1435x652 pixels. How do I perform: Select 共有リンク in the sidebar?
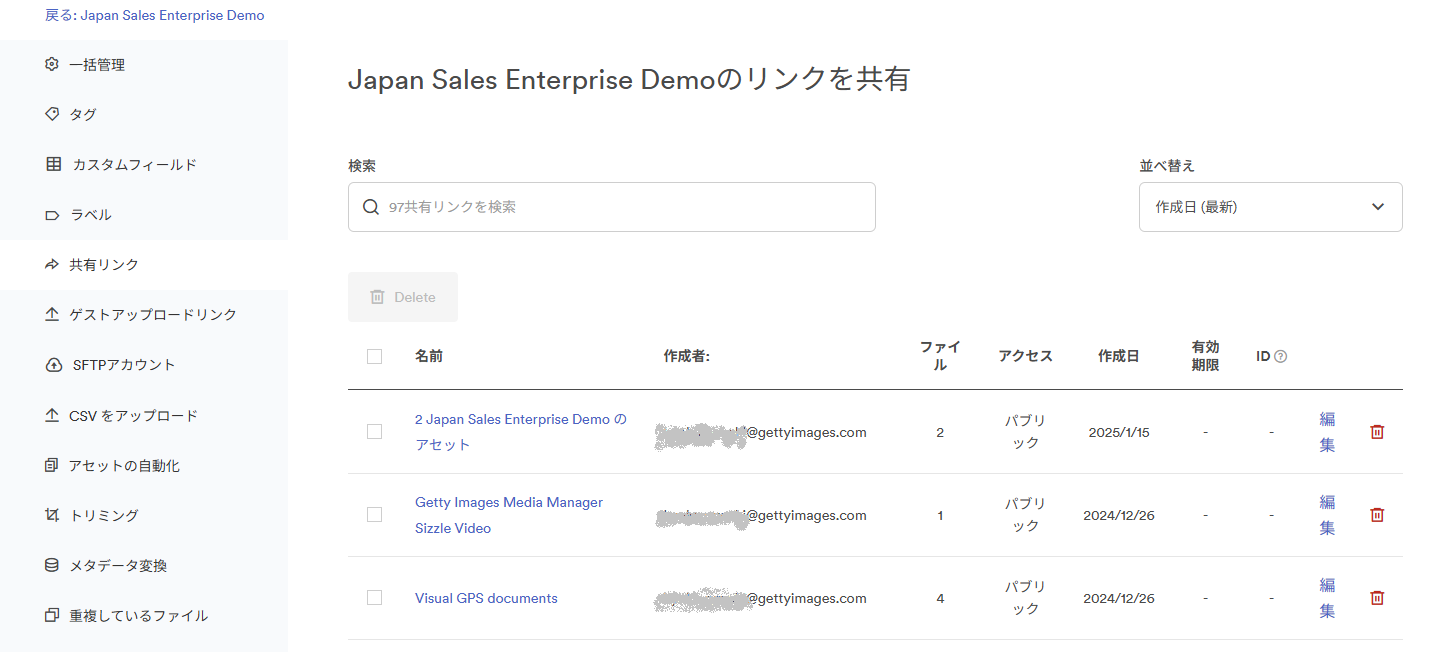pos(144,265)
